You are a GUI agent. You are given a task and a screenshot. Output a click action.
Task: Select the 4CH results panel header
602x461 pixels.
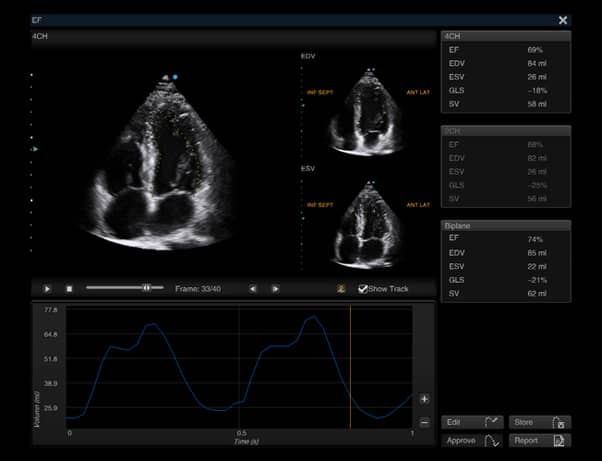click(506, 36)
